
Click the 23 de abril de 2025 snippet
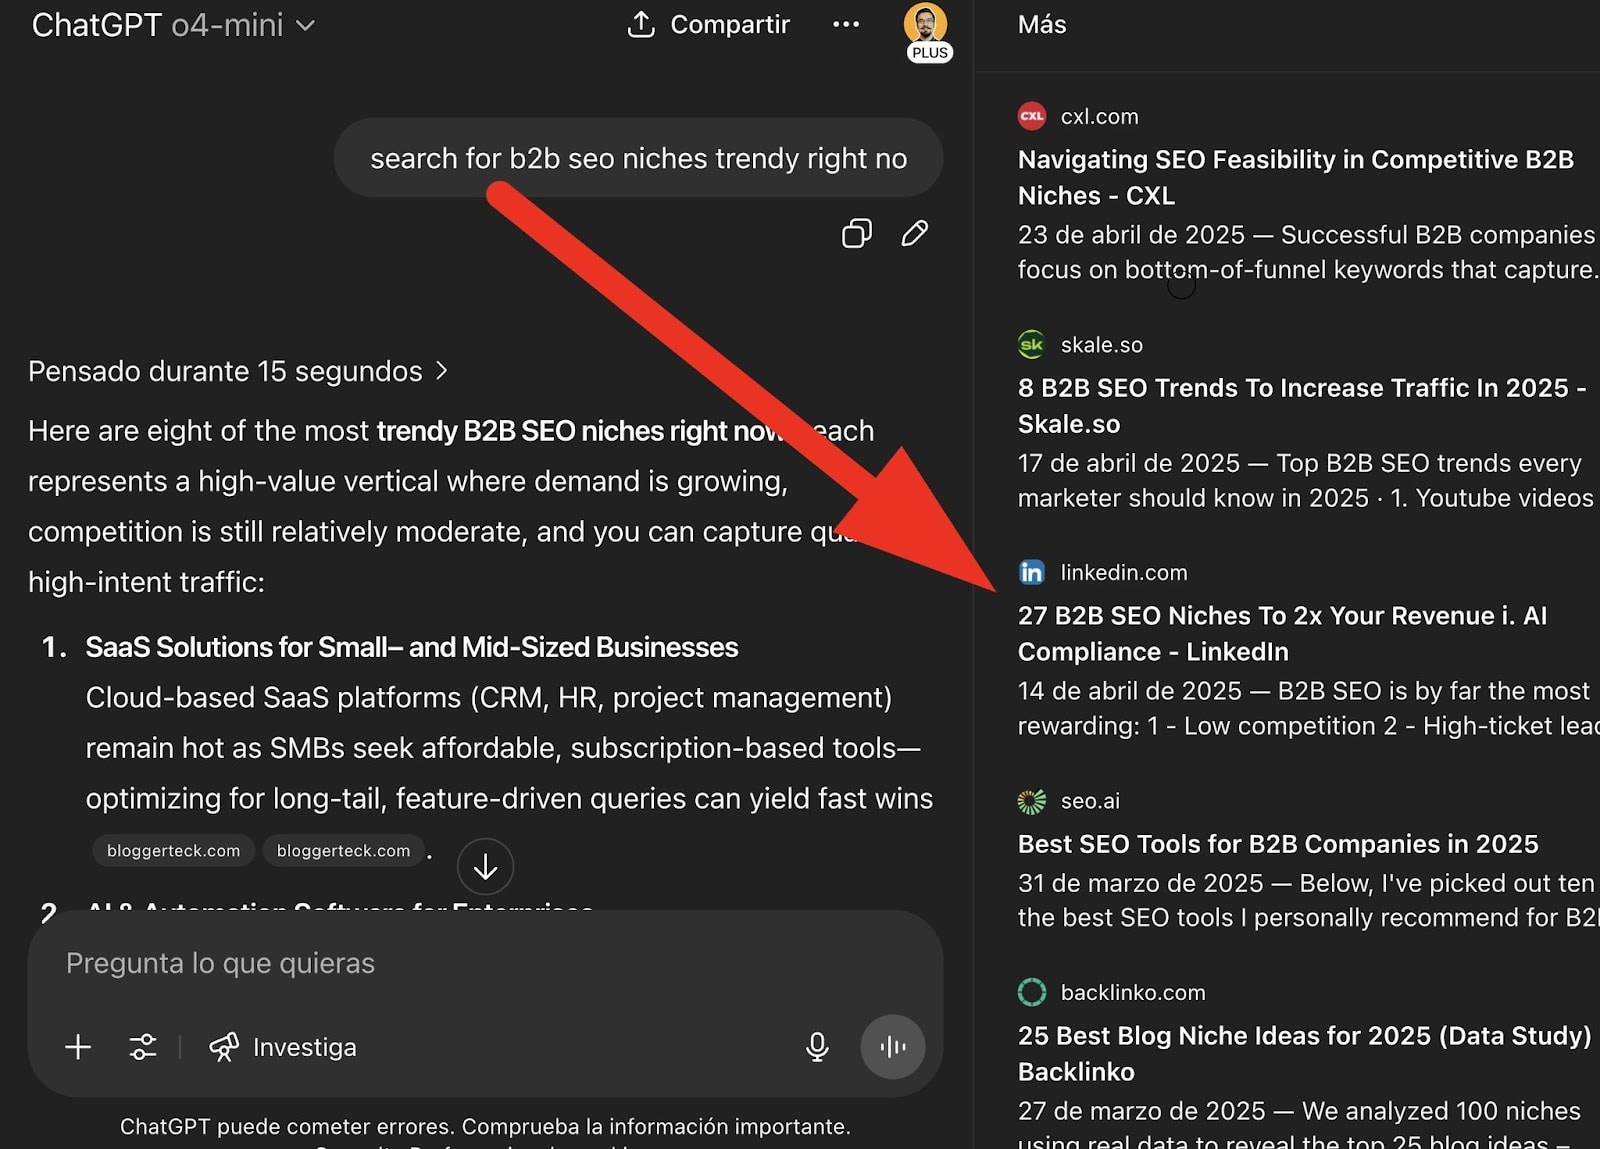pyautogui.click(x=1308, y=252)
